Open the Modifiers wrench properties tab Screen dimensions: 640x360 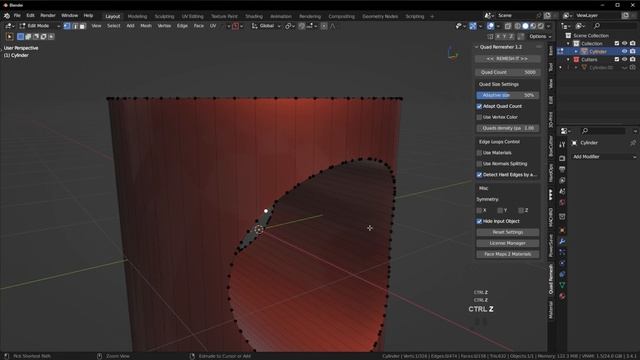pos(562,241)
